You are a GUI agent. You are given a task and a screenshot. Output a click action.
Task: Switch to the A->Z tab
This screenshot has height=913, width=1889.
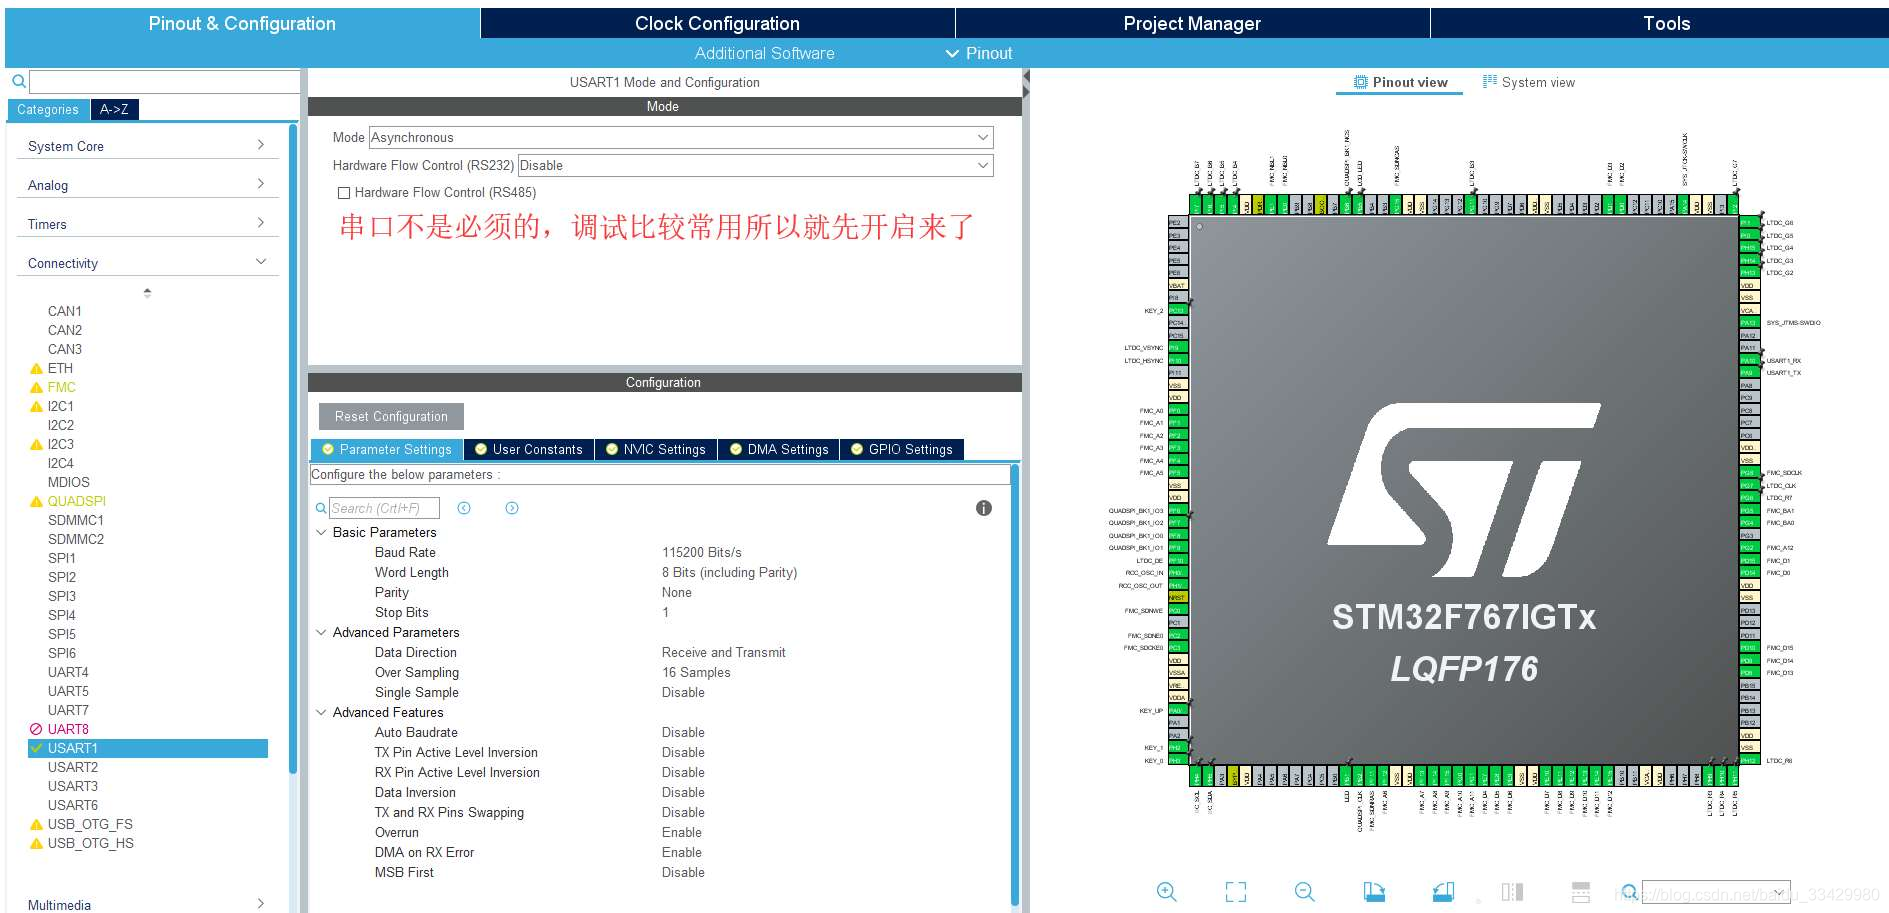coord(114,109)
